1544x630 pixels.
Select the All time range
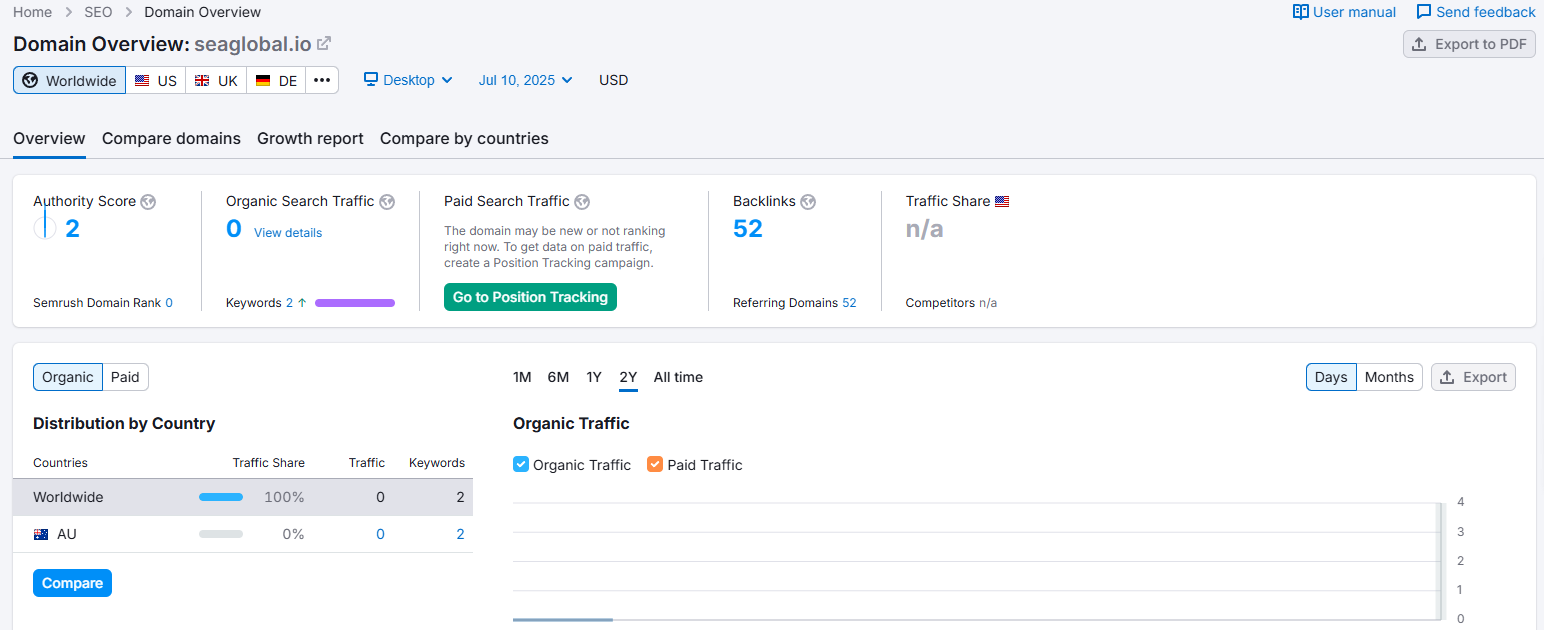(678, 377)
